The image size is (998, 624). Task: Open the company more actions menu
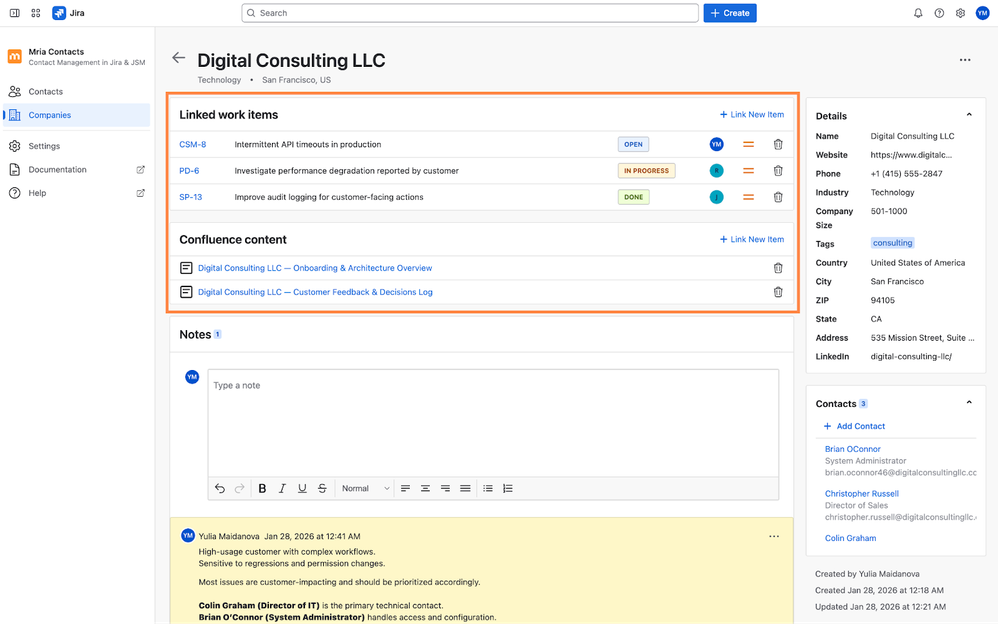[x=965, y=60]
